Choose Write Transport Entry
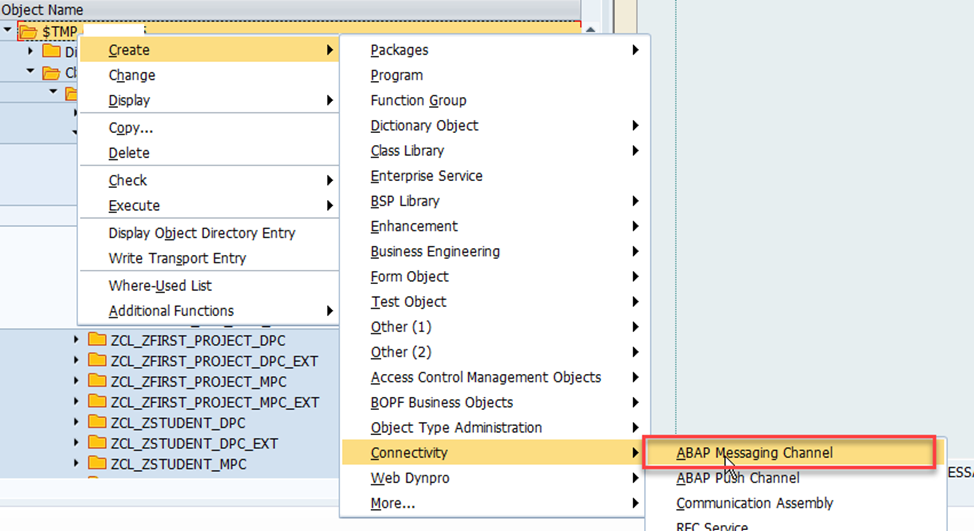This screenshot has width=974, height=531. click(209, 258)
